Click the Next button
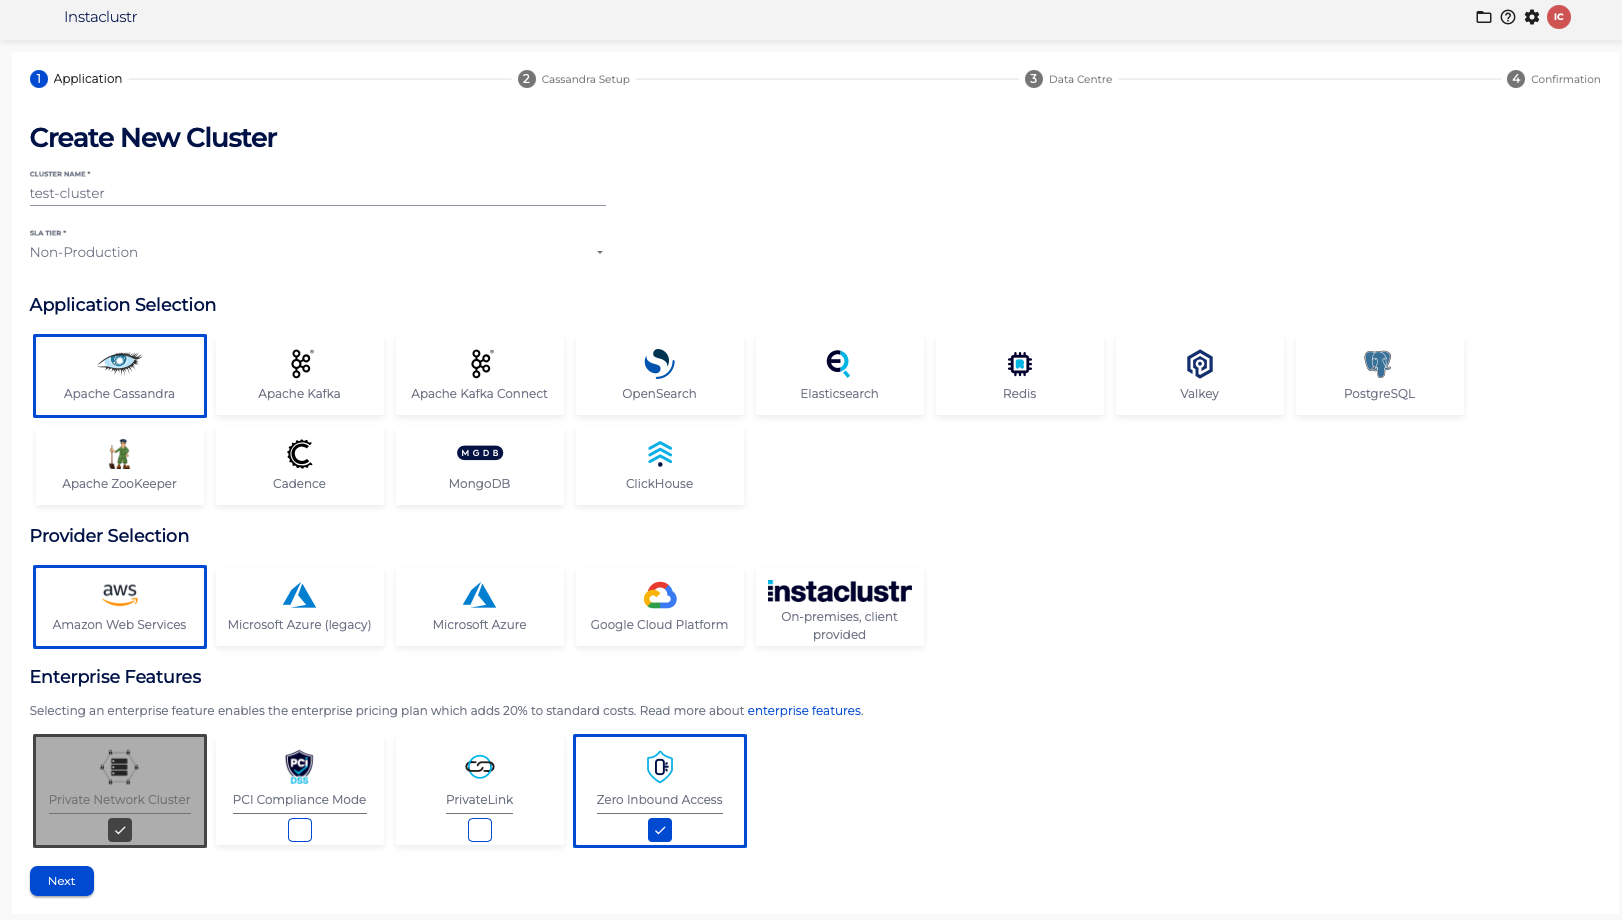This screenshot has width=1622, height=920. 62,881
